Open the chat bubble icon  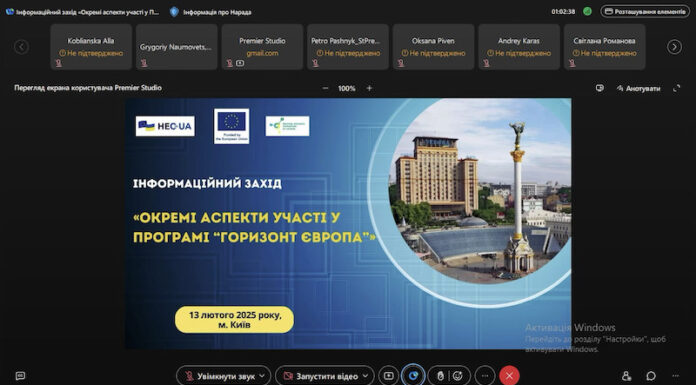[651, 376]
